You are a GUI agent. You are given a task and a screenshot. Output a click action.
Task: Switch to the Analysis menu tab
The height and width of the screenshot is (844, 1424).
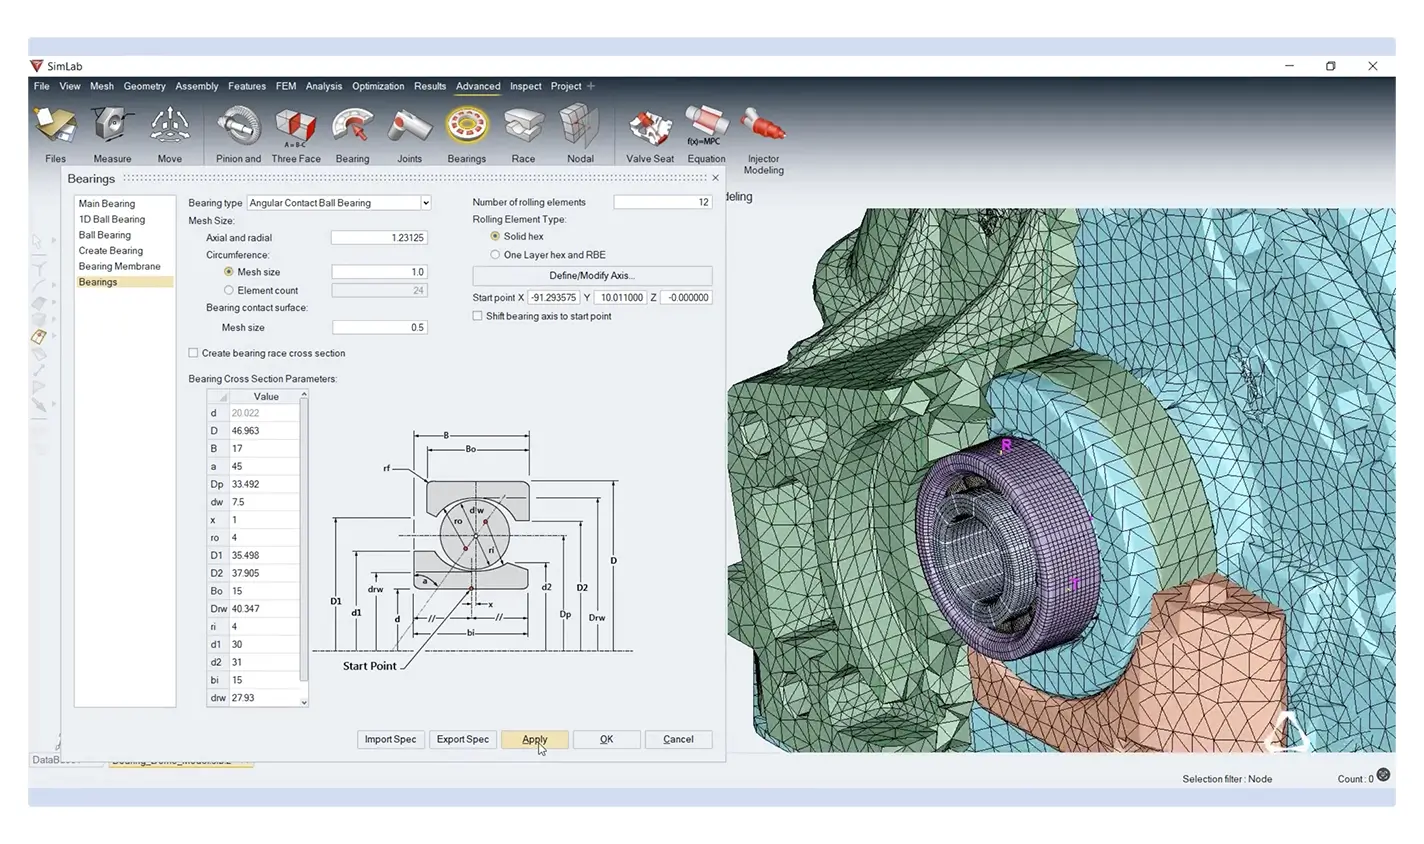tap(323, 86)
